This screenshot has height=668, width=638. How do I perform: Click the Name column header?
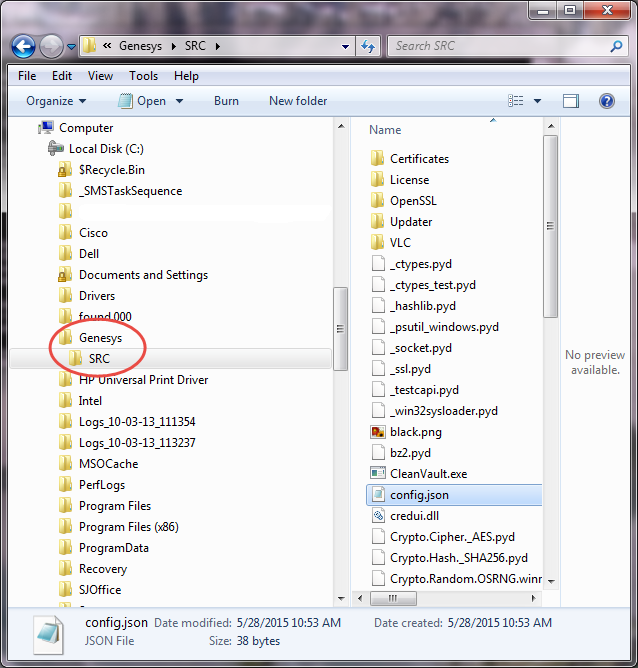click(385, 130)
